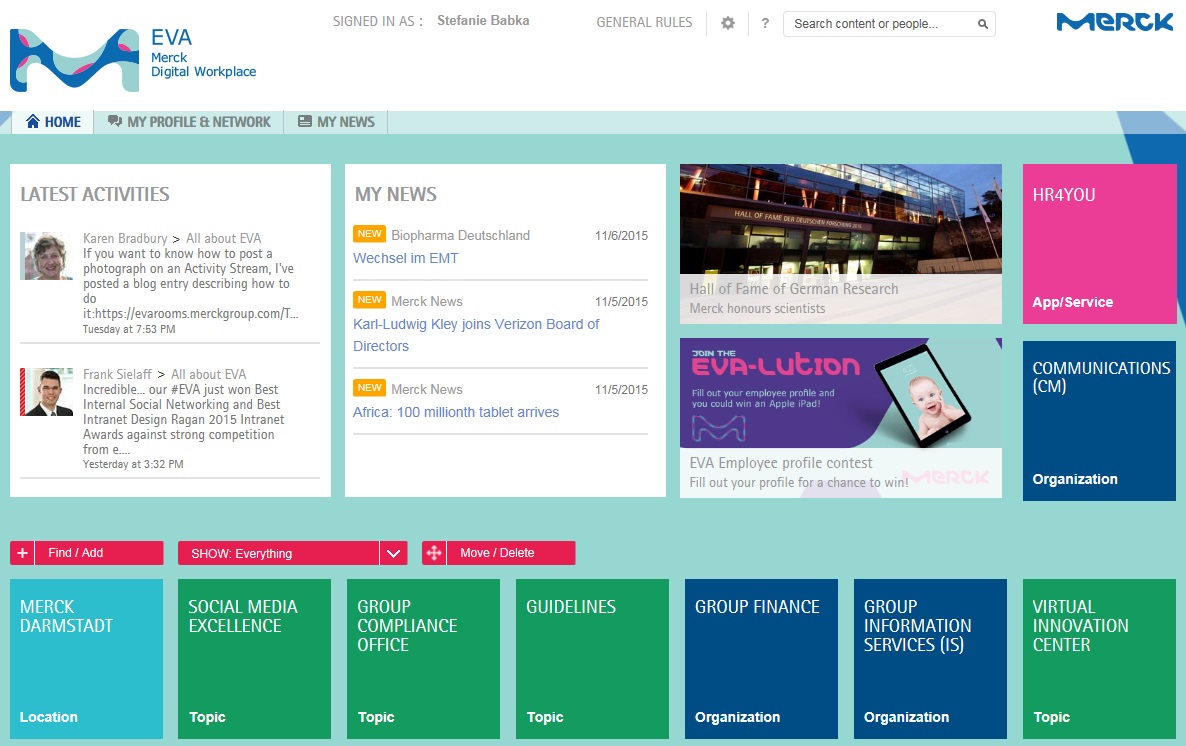Open the General Rules link

tap(644, 23)
